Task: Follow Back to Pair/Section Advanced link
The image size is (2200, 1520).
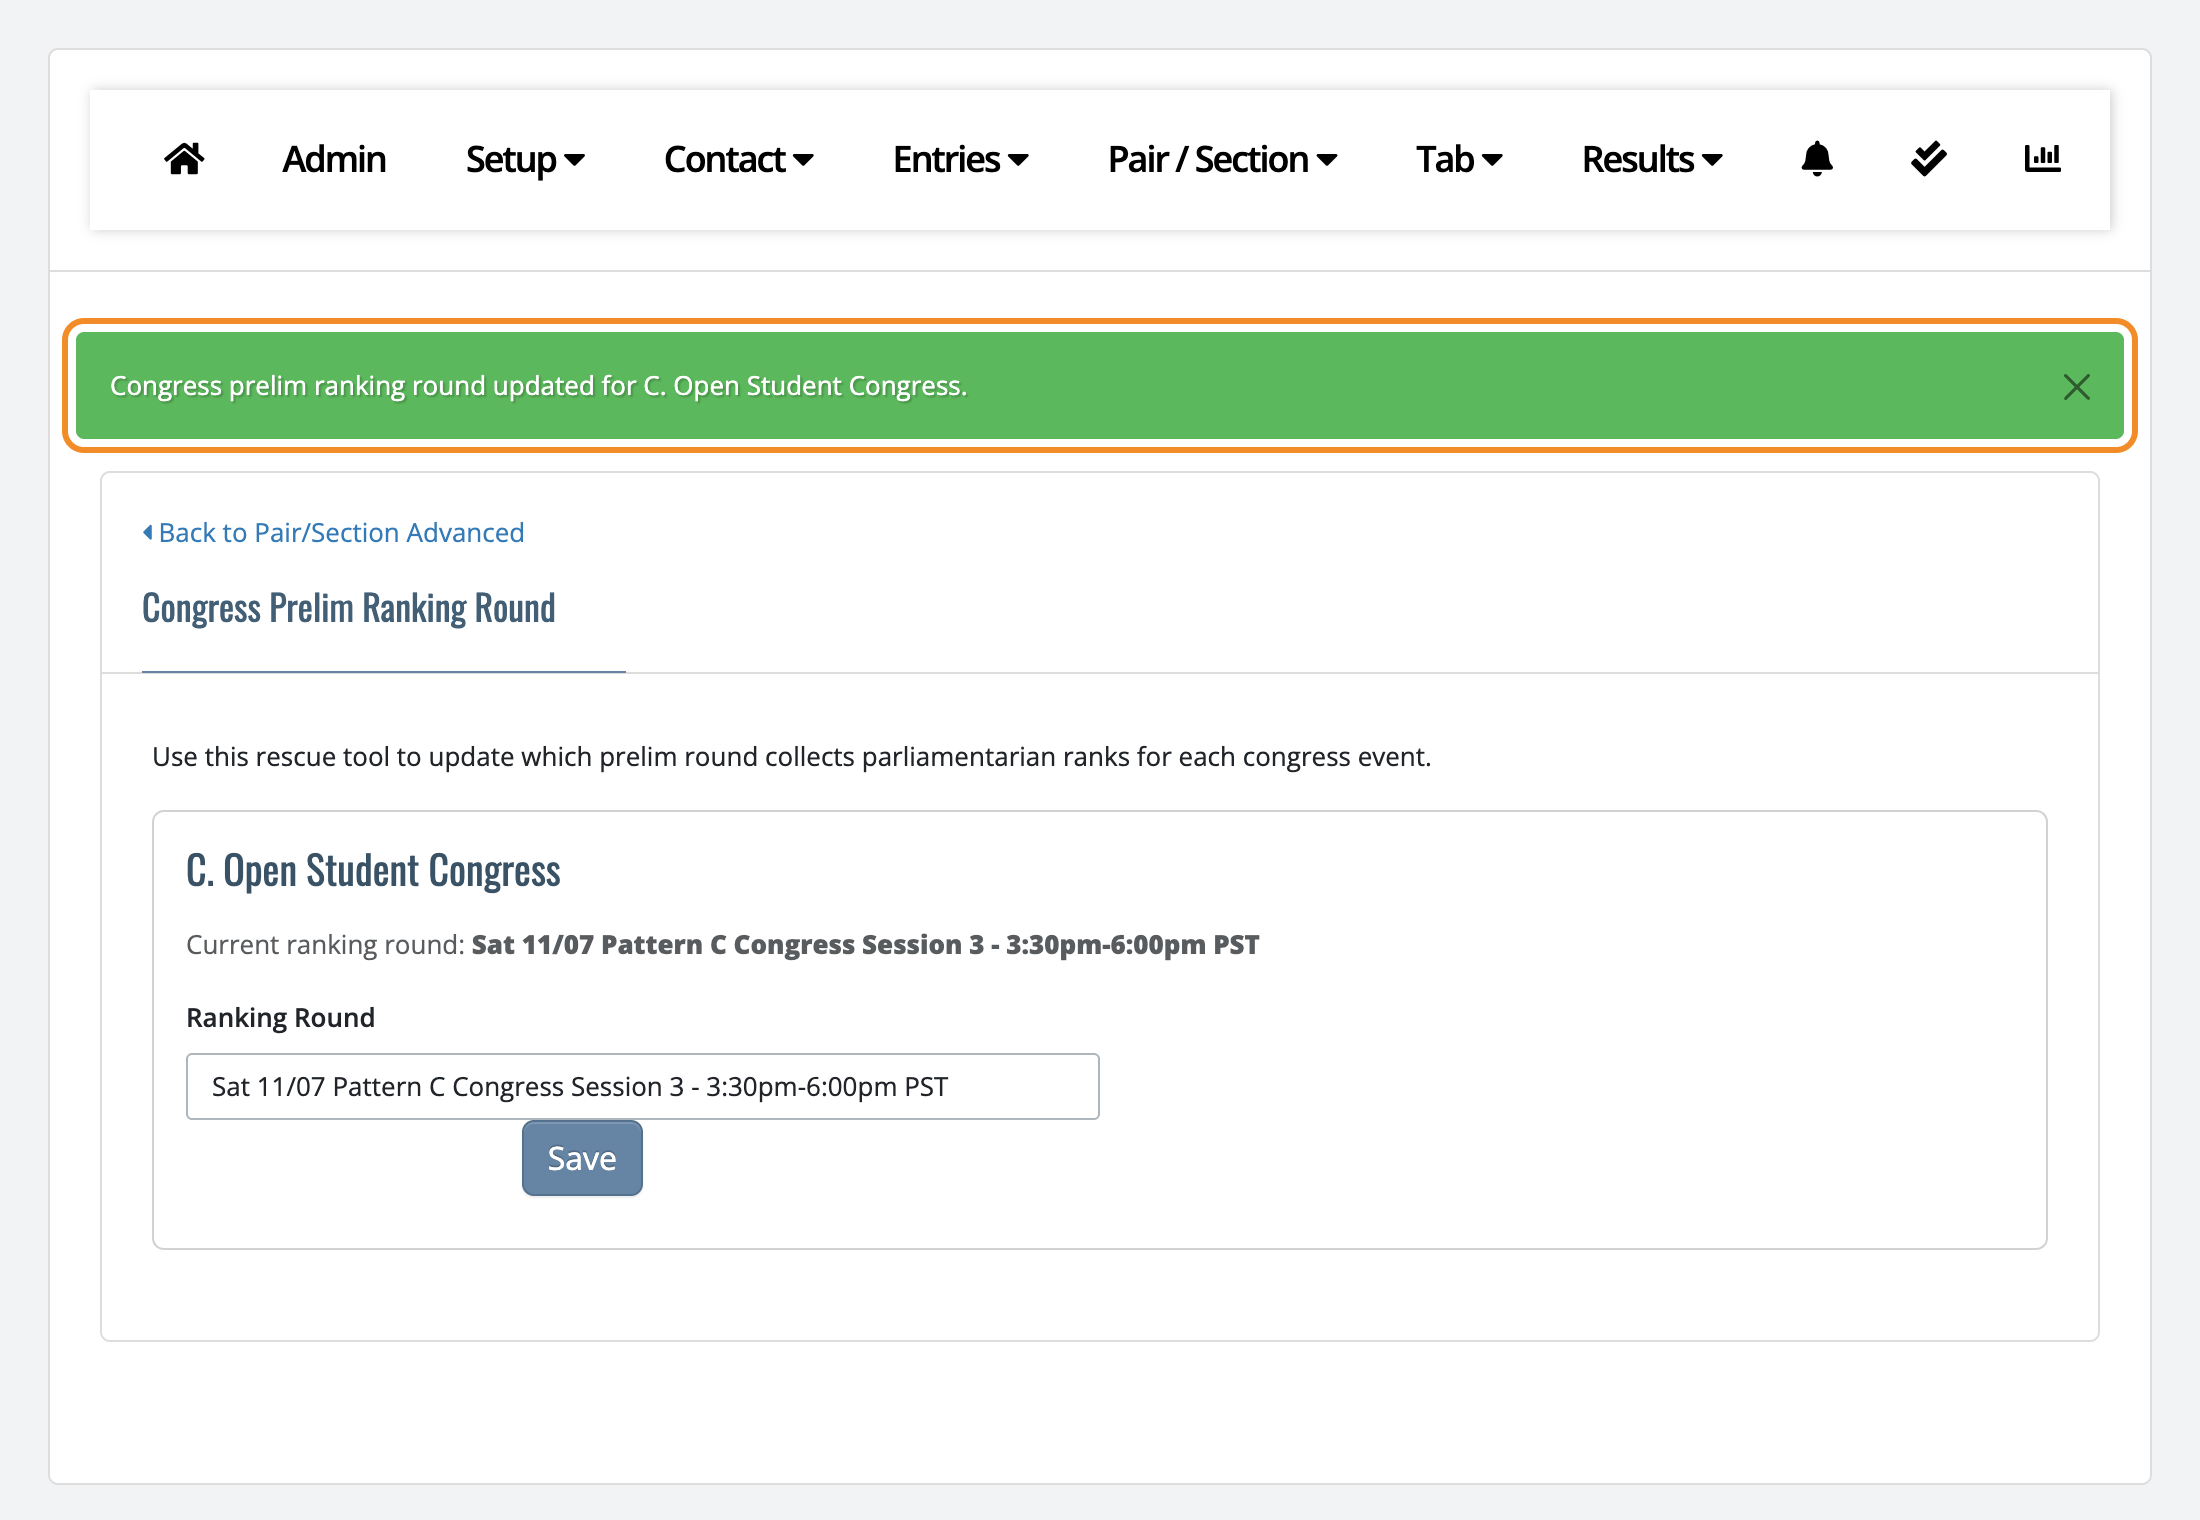Action: 334,533
